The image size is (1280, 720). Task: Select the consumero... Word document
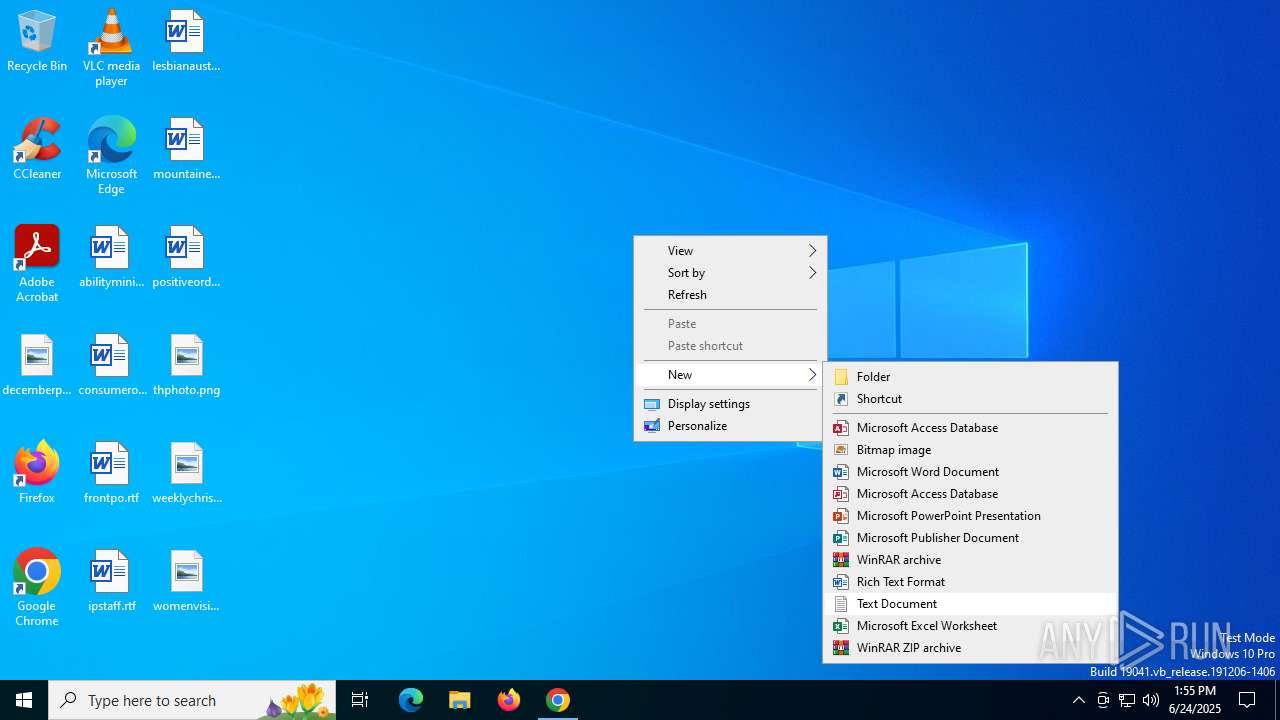[x=111, y=365]
